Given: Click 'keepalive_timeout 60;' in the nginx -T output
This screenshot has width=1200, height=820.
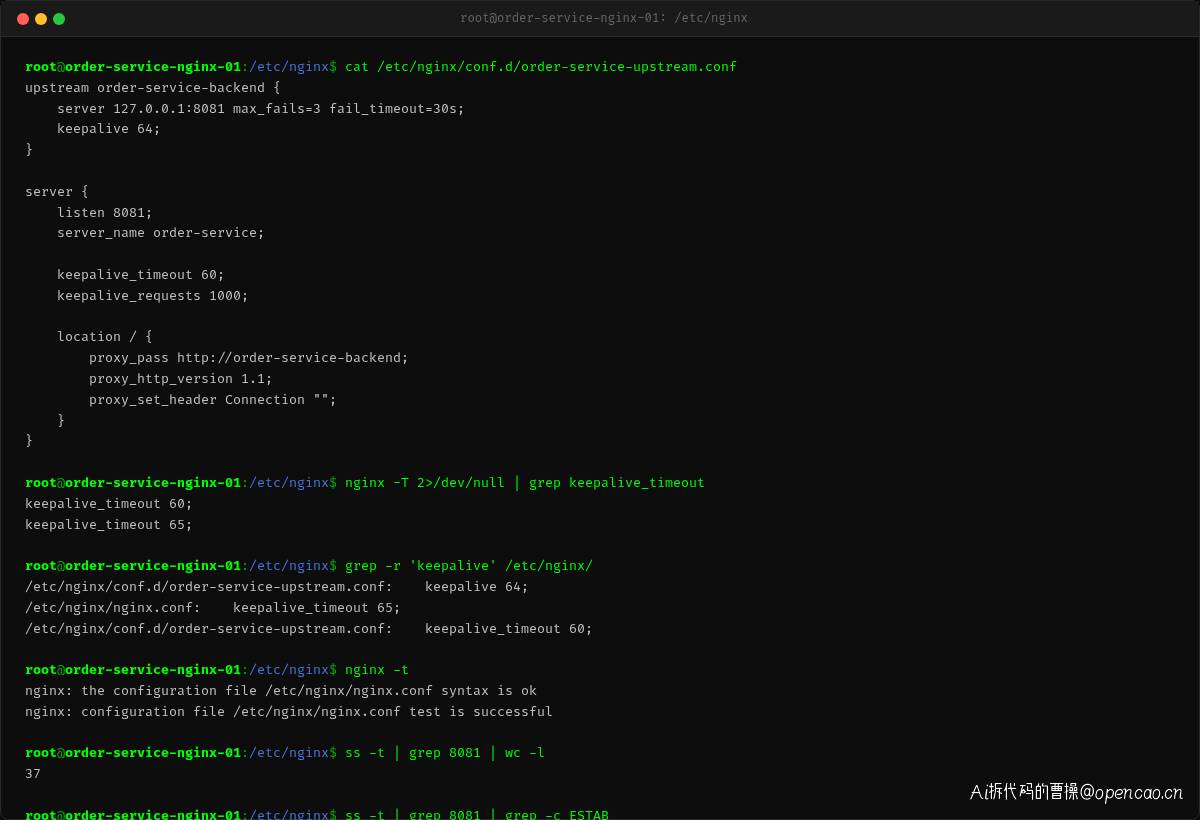Looking at the screenshot, I should tap(109, 504).
